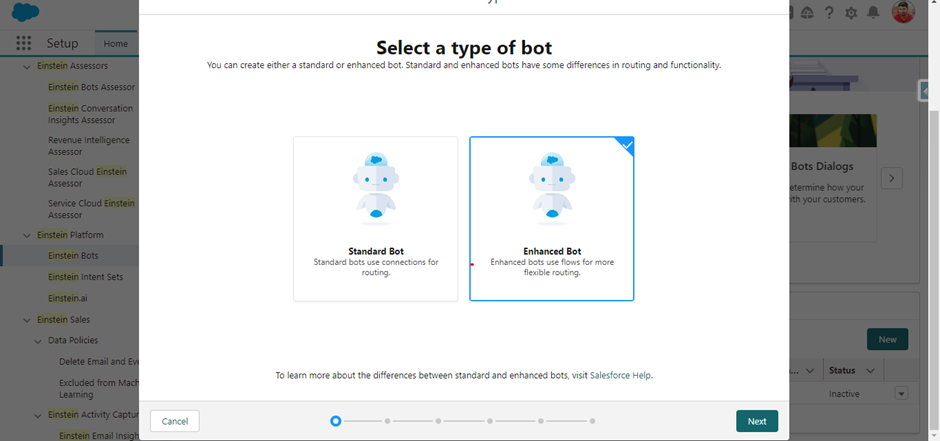Advance the Bots Dialogs carousel arrow
The height and width of the screenshot is (441, 940).
(891, 178)
